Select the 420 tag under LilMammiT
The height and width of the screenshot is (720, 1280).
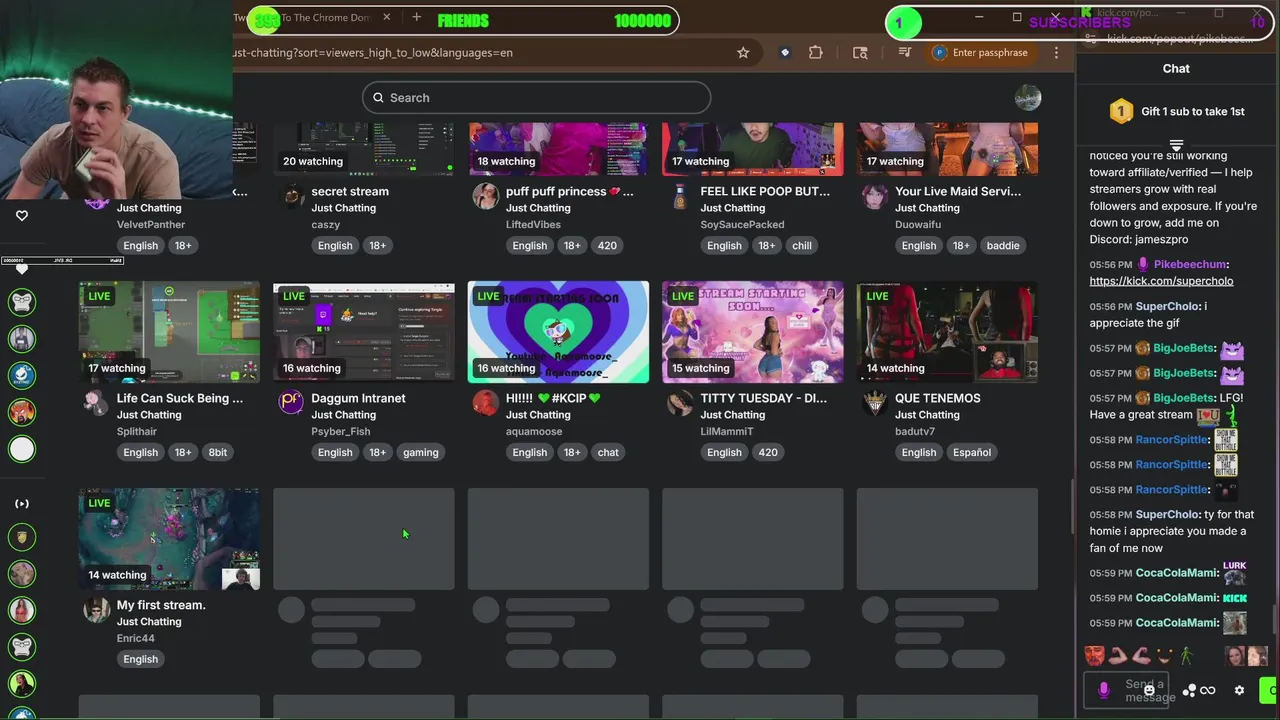point(768,452)
